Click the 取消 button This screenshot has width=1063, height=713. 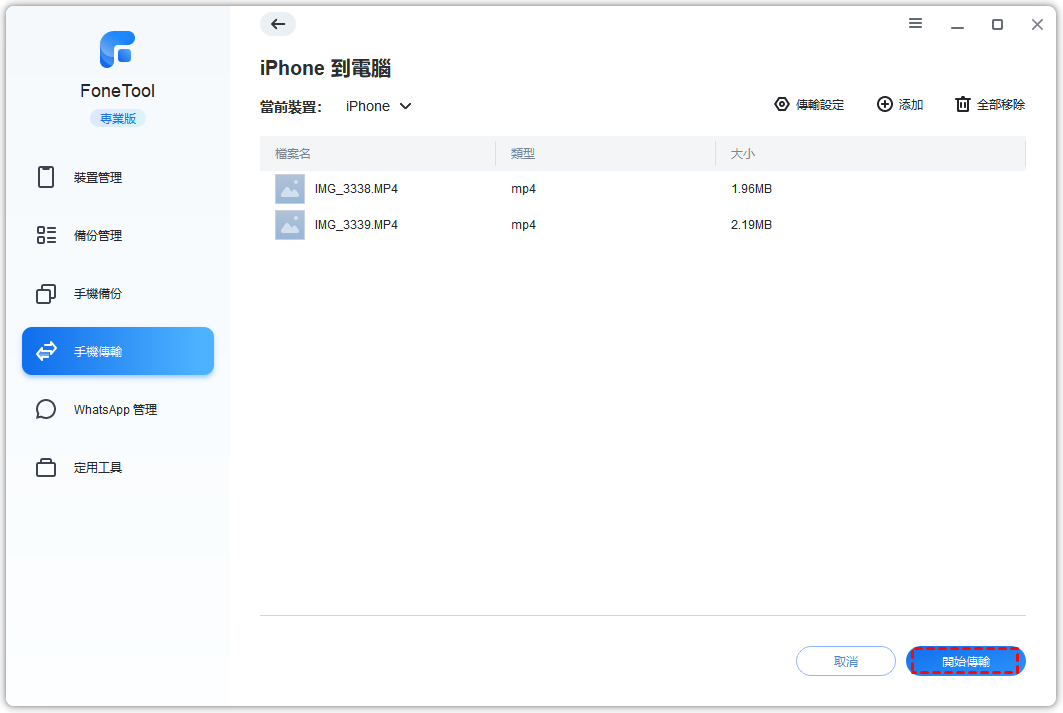(845, 662)
